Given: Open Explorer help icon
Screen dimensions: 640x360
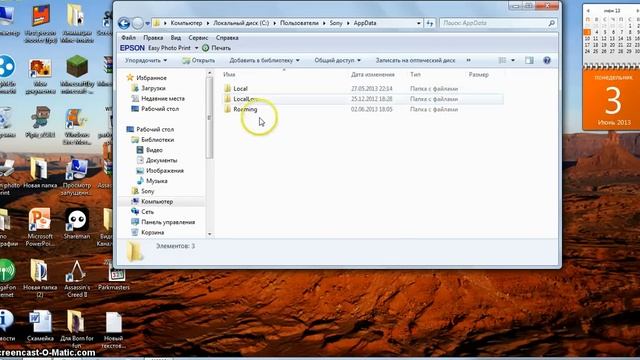Looking at the screenshot, I should pos(547,60).
